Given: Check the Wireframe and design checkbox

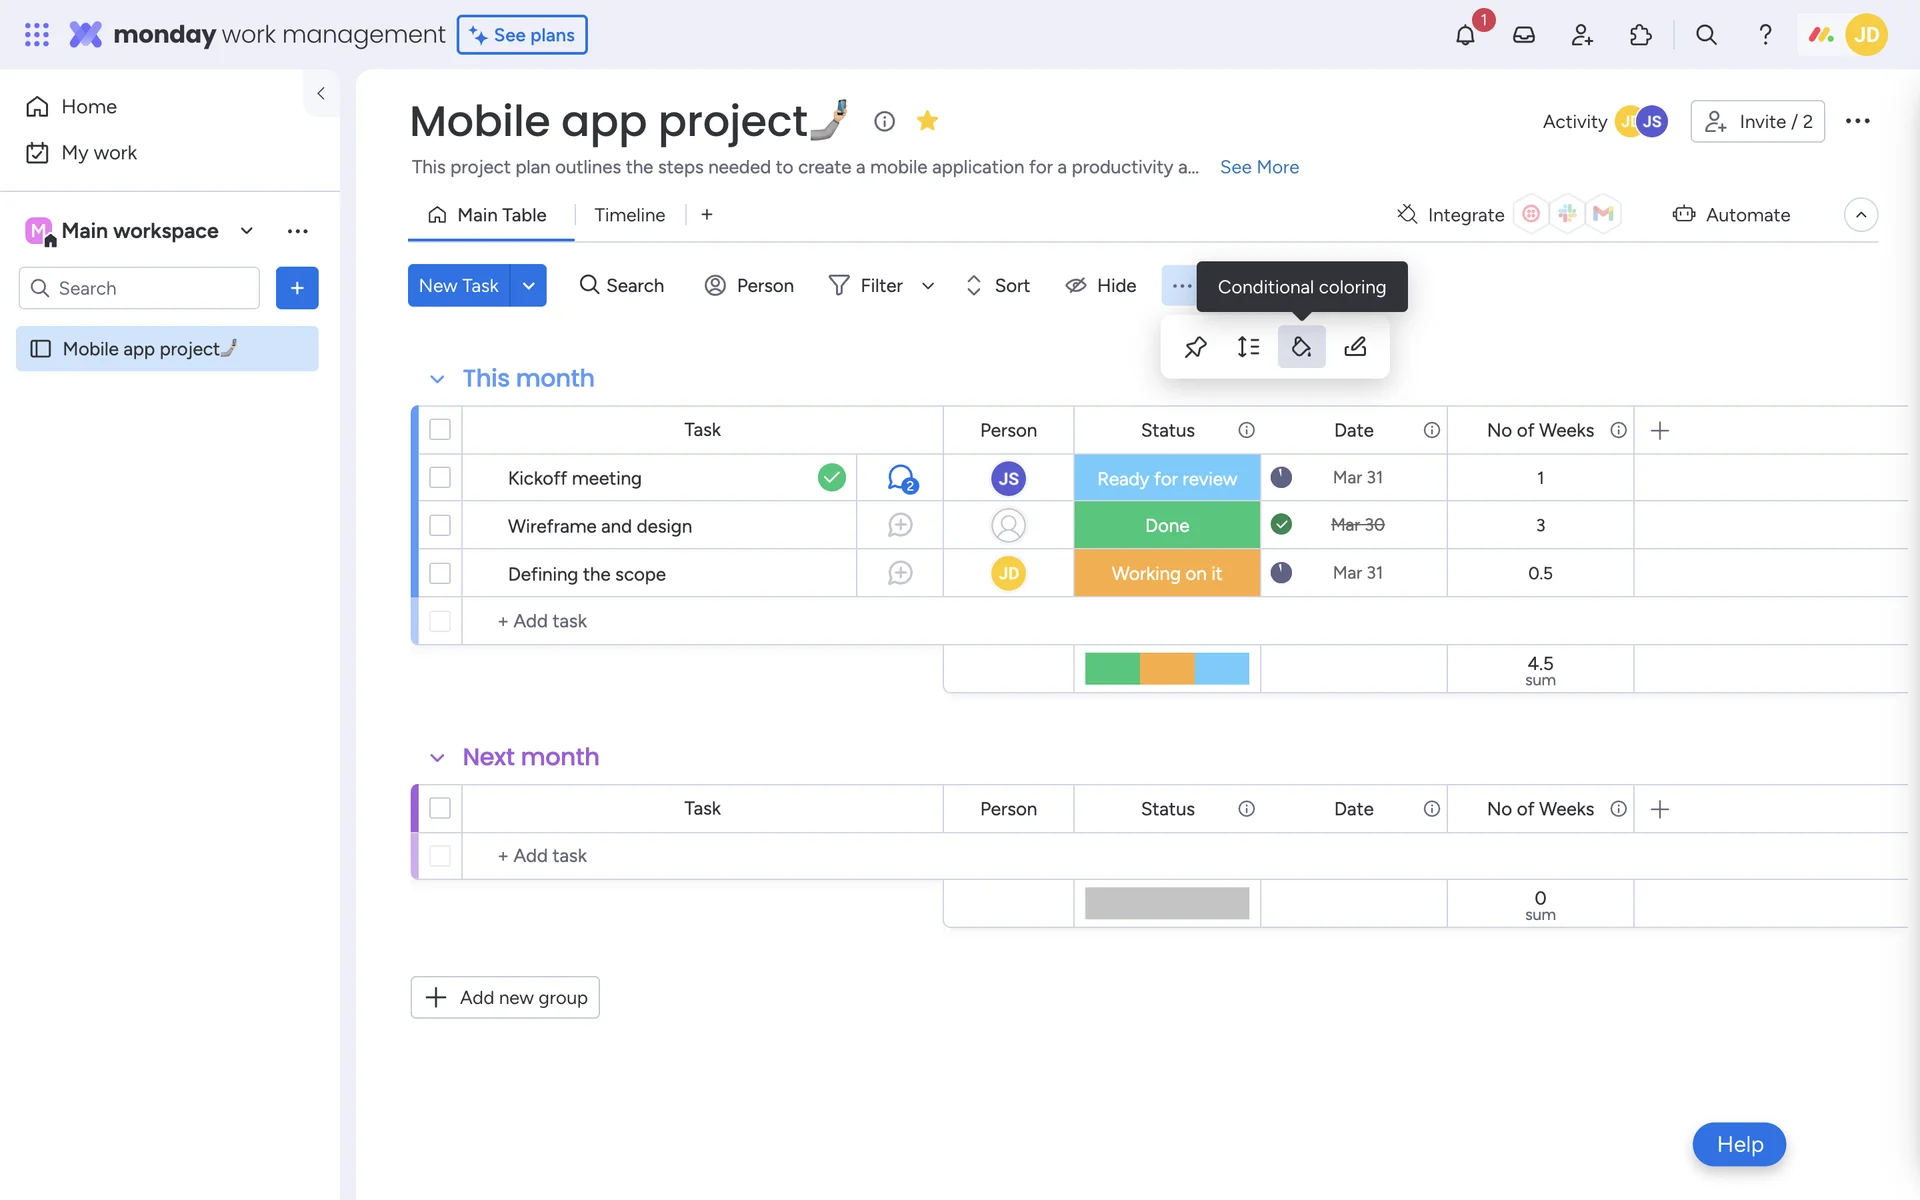Looking at the screenshot, I should tap(440, 526).
